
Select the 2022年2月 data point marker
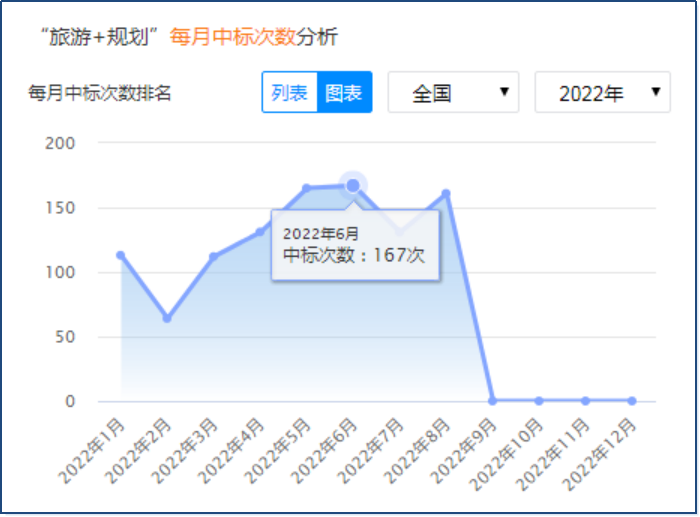tap(167, 318)
